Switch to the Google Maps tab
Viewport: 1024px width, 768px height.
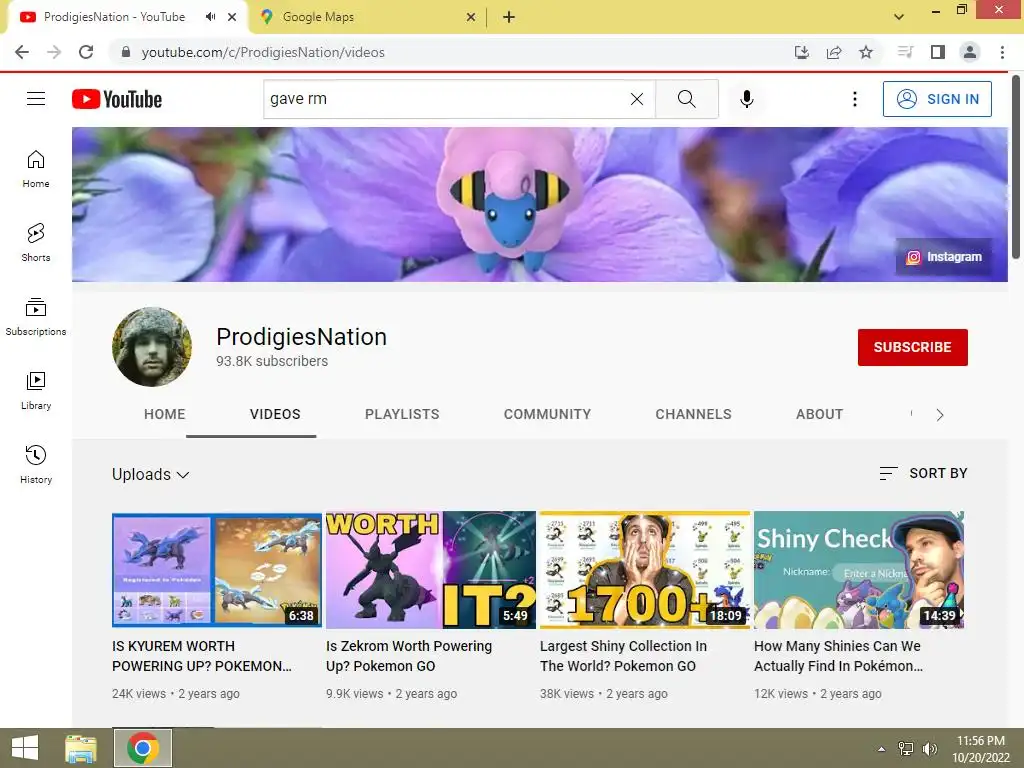pyautogui.click(x=366, y=17)
